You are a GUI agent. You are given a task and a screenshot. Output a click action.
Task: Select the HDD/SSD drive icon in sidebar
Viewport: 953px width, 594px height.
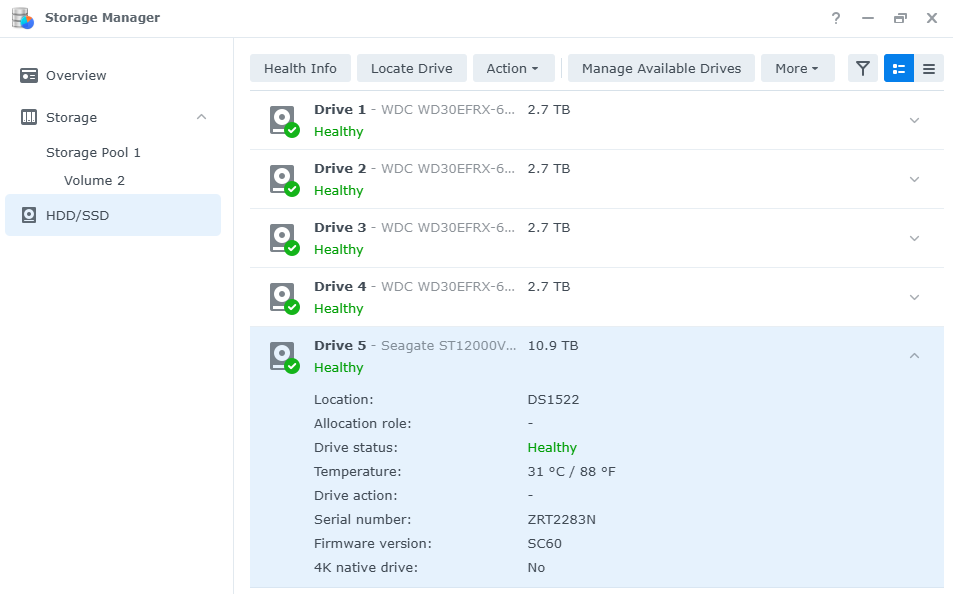29,215
